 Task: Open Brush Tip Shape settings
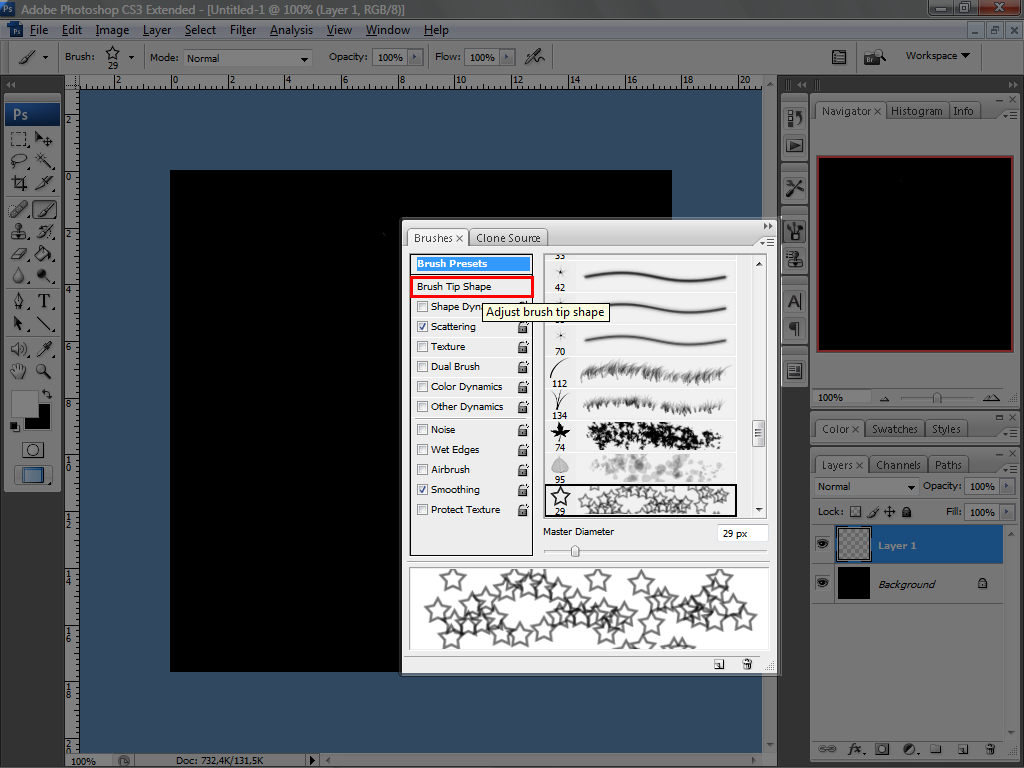click(x=472, y=287)
